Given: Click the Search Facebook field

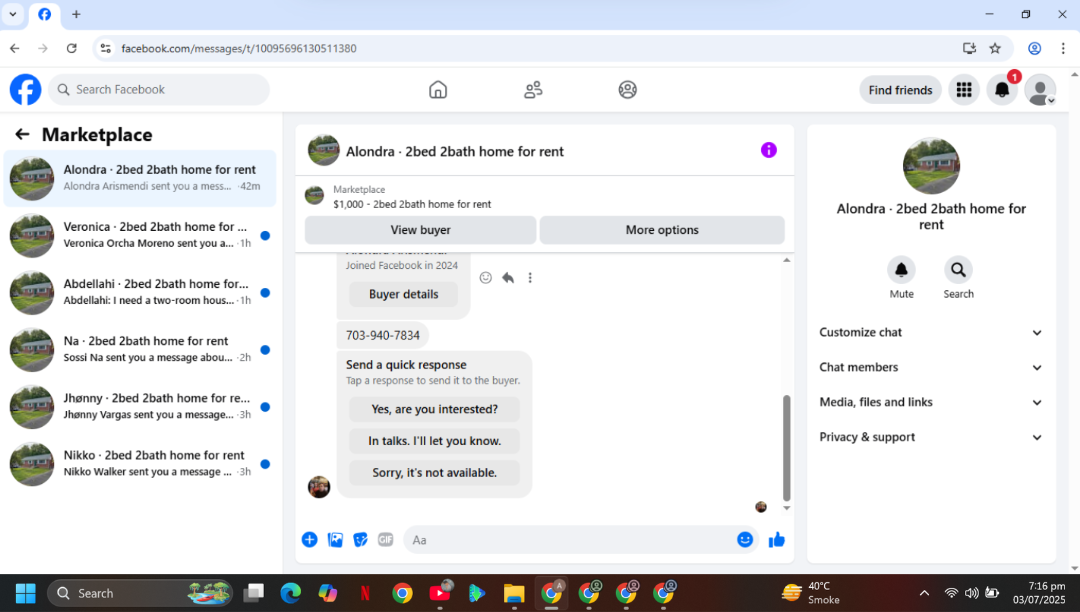Looking at the screenshot, I should (x=159, y=89).
